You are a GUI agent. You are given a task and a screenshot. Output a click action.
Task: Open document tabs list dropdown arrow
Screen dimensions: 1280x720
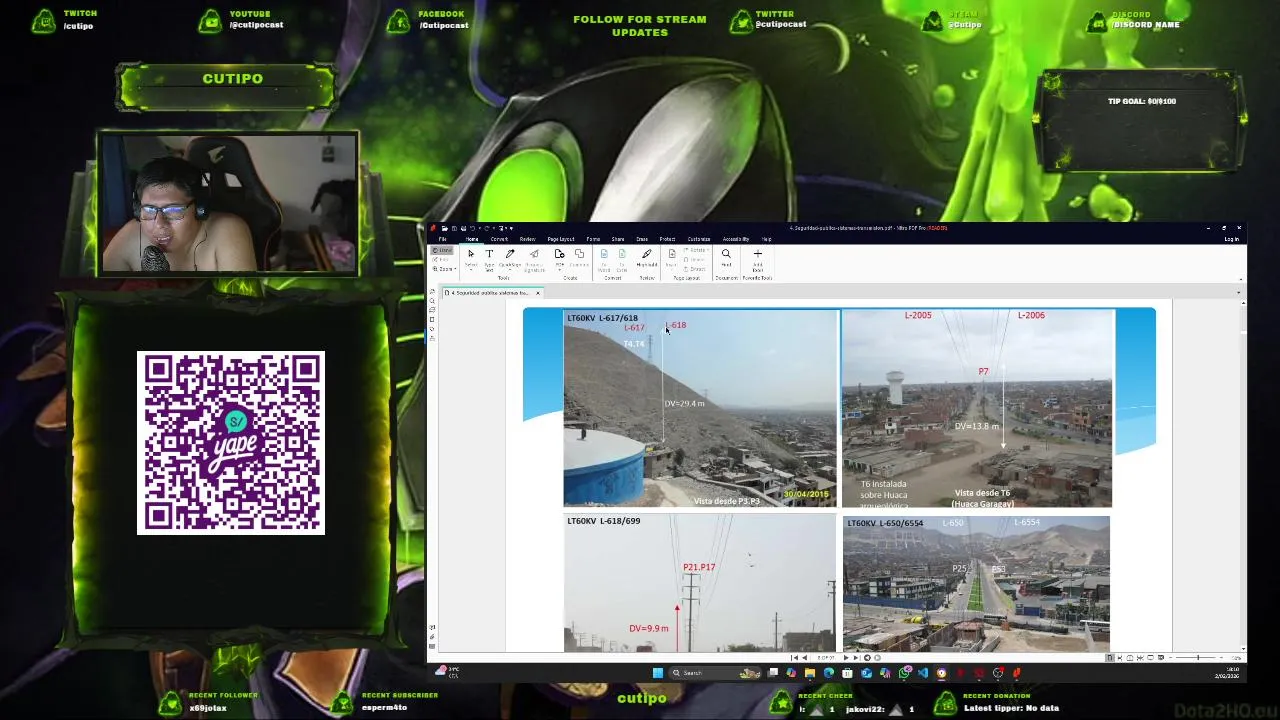pyautogui.click(x=1239, y=293)
